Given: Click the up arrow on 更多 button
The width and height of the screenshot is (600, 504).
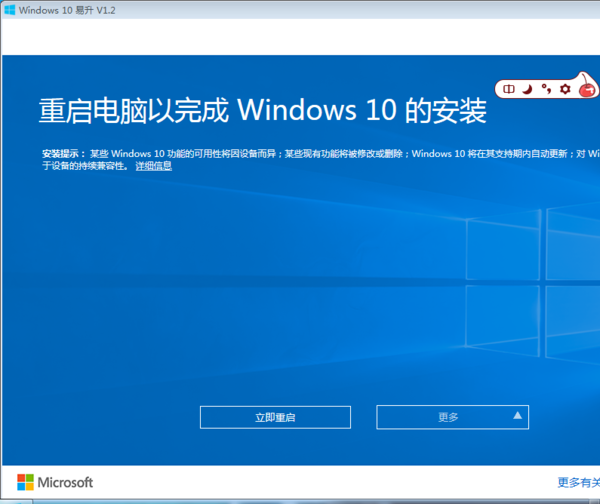Looking at the screenshot, I should [x=517, y=416].
